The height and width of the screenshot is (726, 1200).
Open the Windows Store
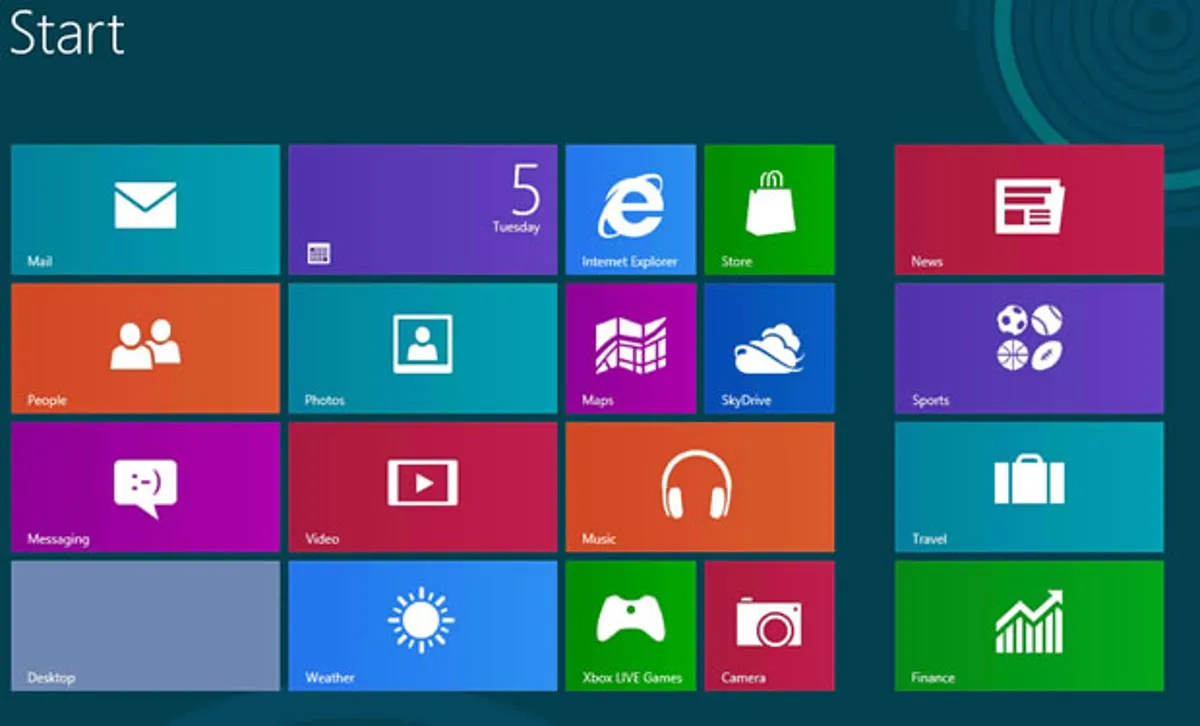tap(769, 208)
